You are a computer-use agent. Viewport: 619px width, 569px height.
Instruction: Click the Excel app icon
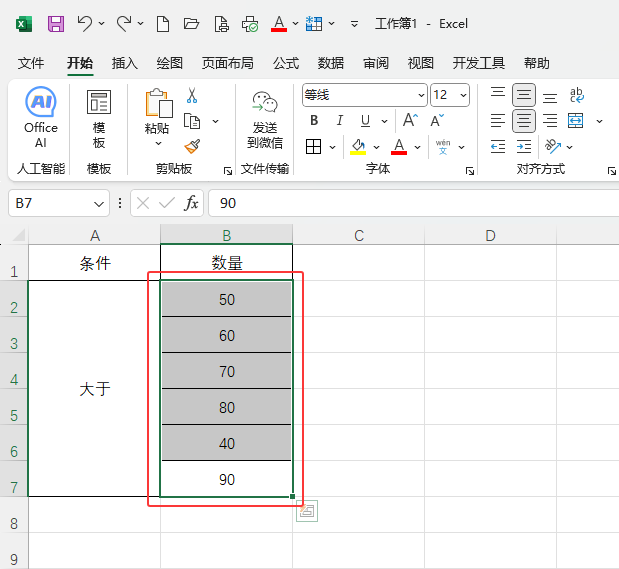tap(24, 24)
